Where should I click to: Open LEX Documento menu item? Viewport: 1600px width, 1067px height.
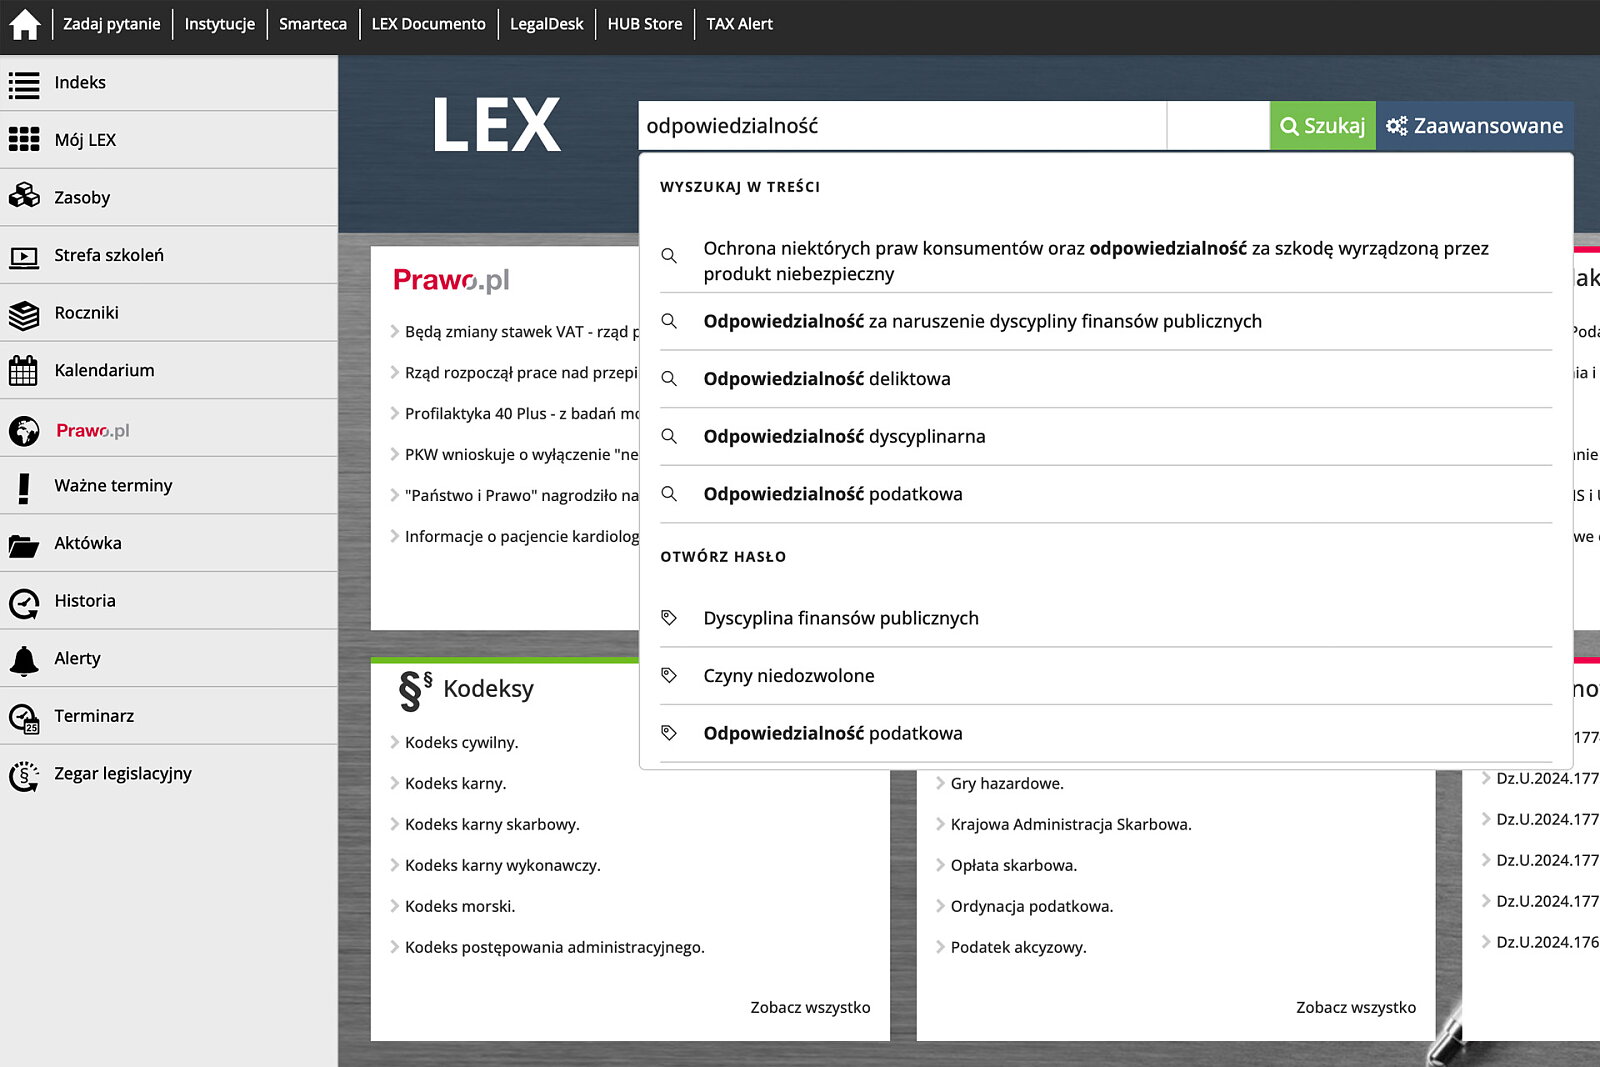click(x=428, y=24)
